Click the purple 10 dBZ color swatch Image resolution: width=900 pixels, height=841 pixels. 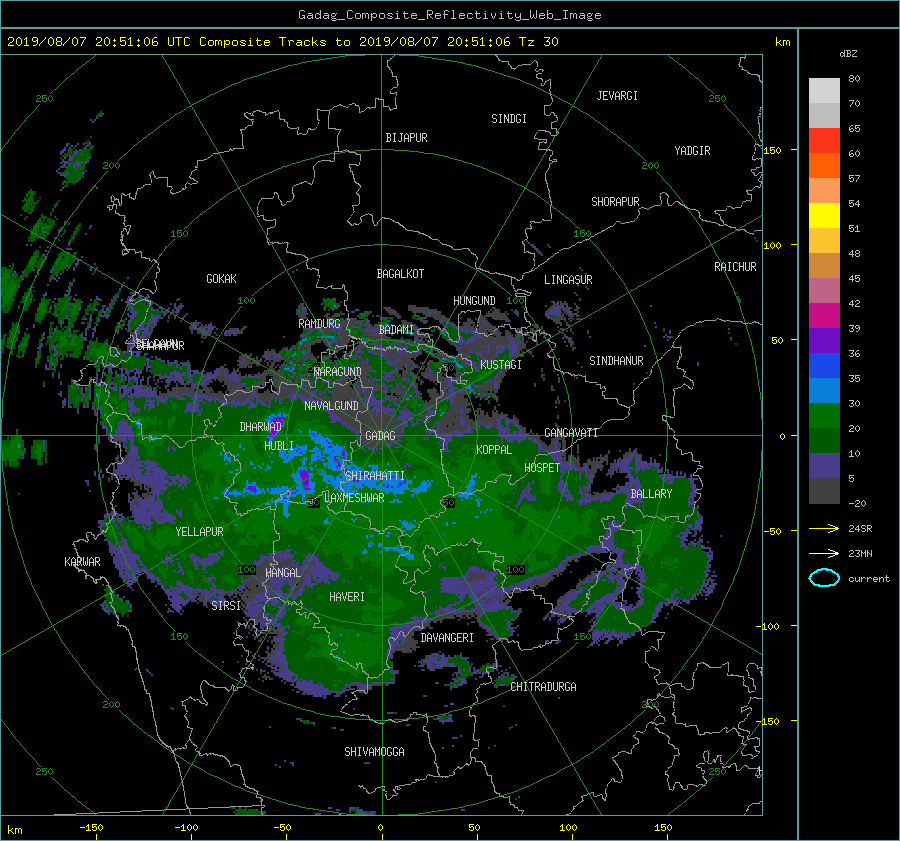[824, 465]
